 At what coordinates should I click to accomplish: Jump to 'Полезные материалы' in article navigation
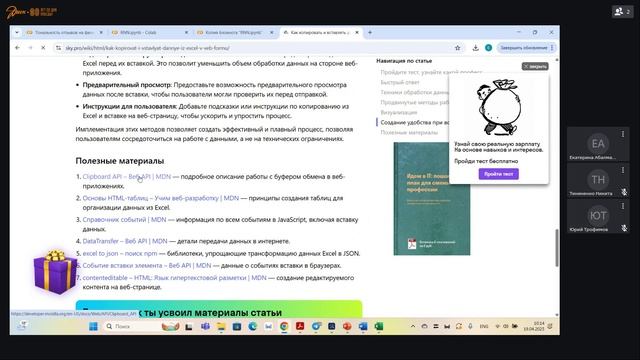point(409,132)
